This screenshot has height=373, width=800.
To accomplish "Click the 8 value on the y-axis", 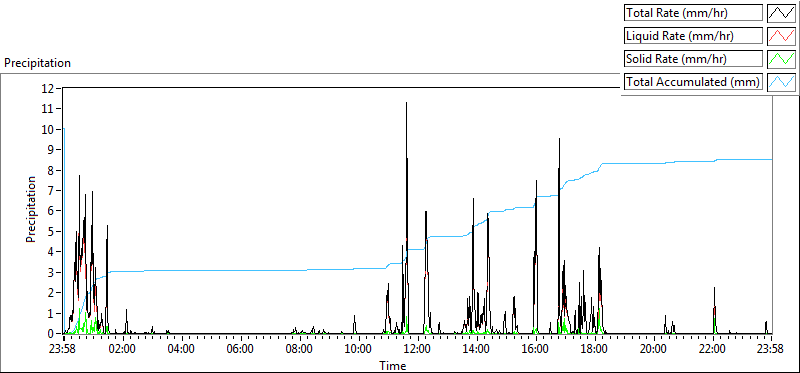I will click(52, 170).
